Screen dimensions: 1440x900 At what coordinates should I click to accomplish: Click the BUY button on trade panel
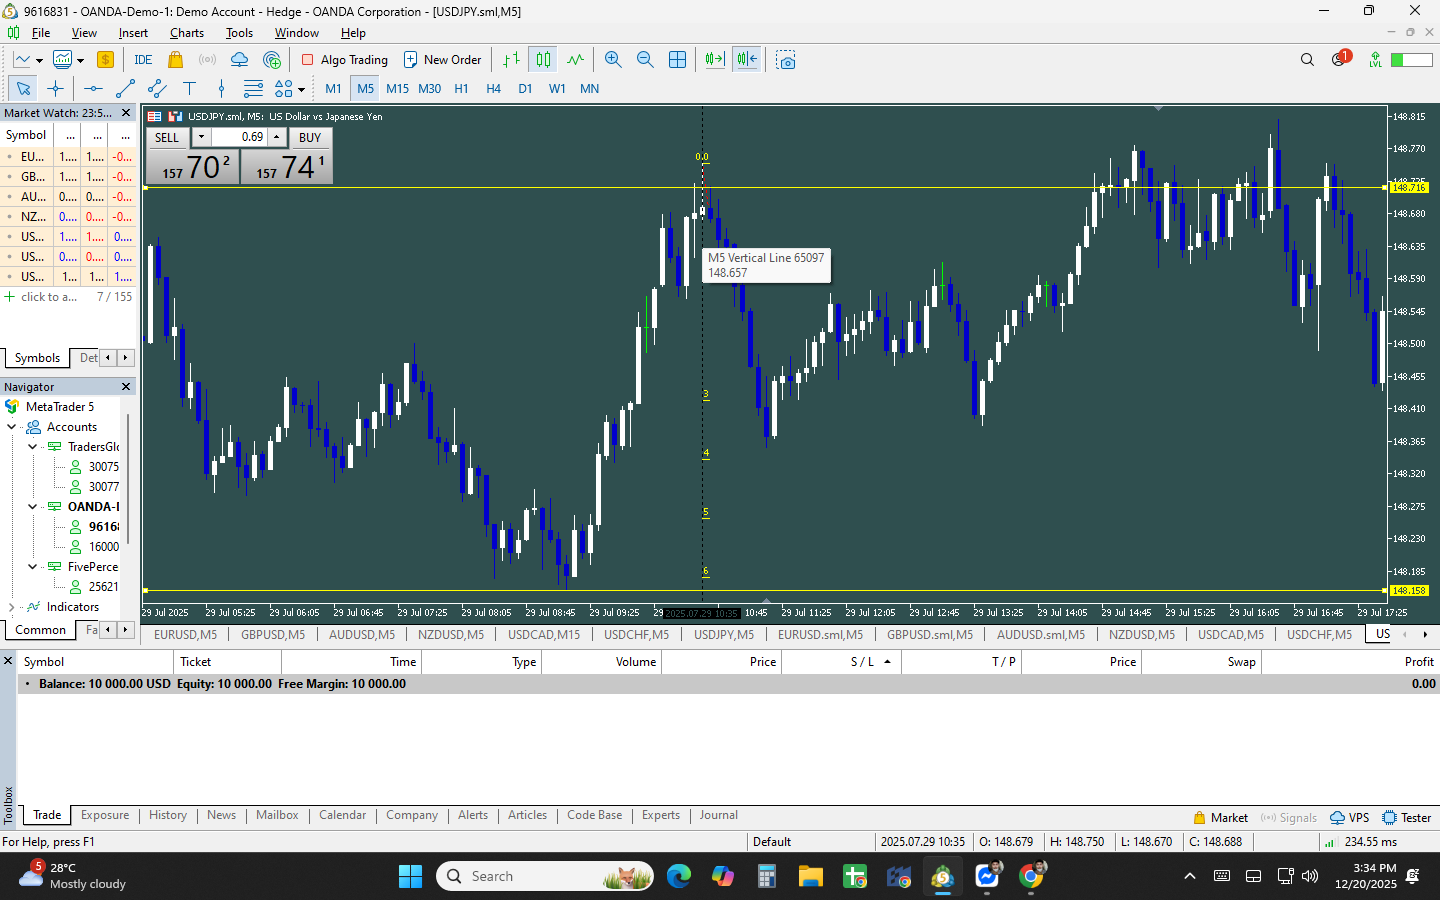(x=310, y=137)
